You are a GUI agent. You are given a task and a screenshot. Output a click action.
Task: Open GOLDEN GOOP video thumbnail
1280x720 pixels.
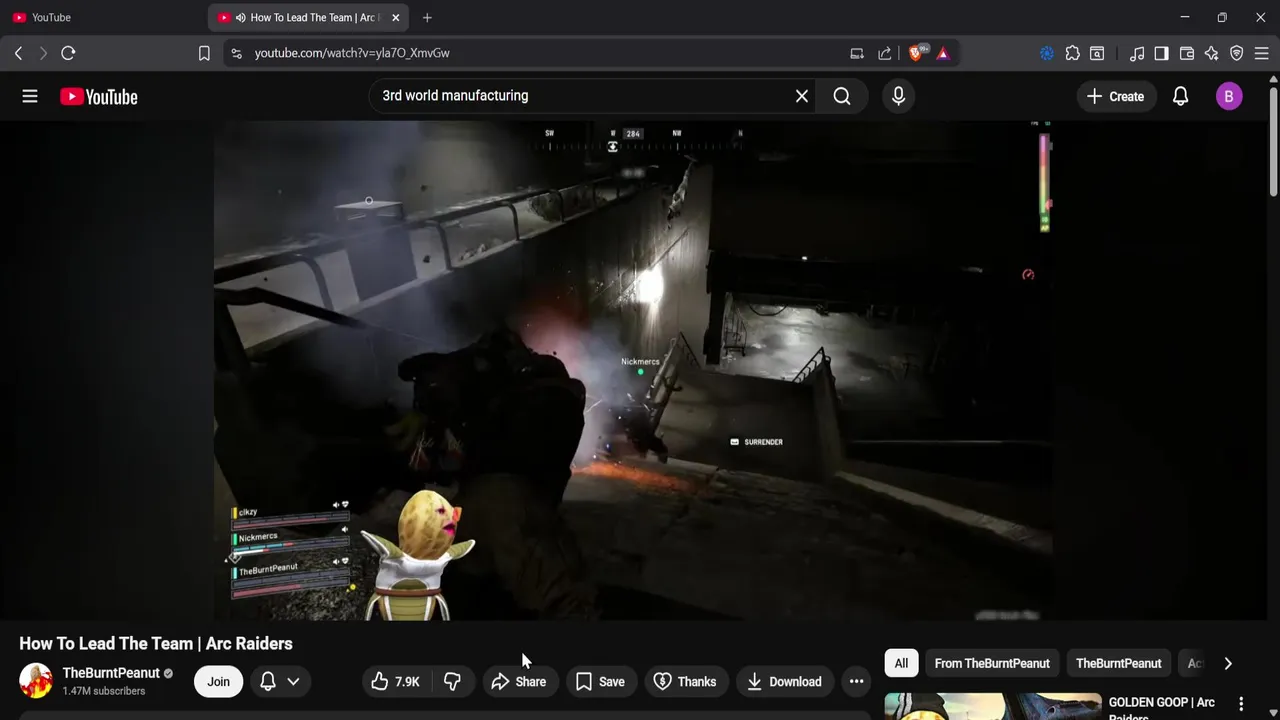point(992,706)
